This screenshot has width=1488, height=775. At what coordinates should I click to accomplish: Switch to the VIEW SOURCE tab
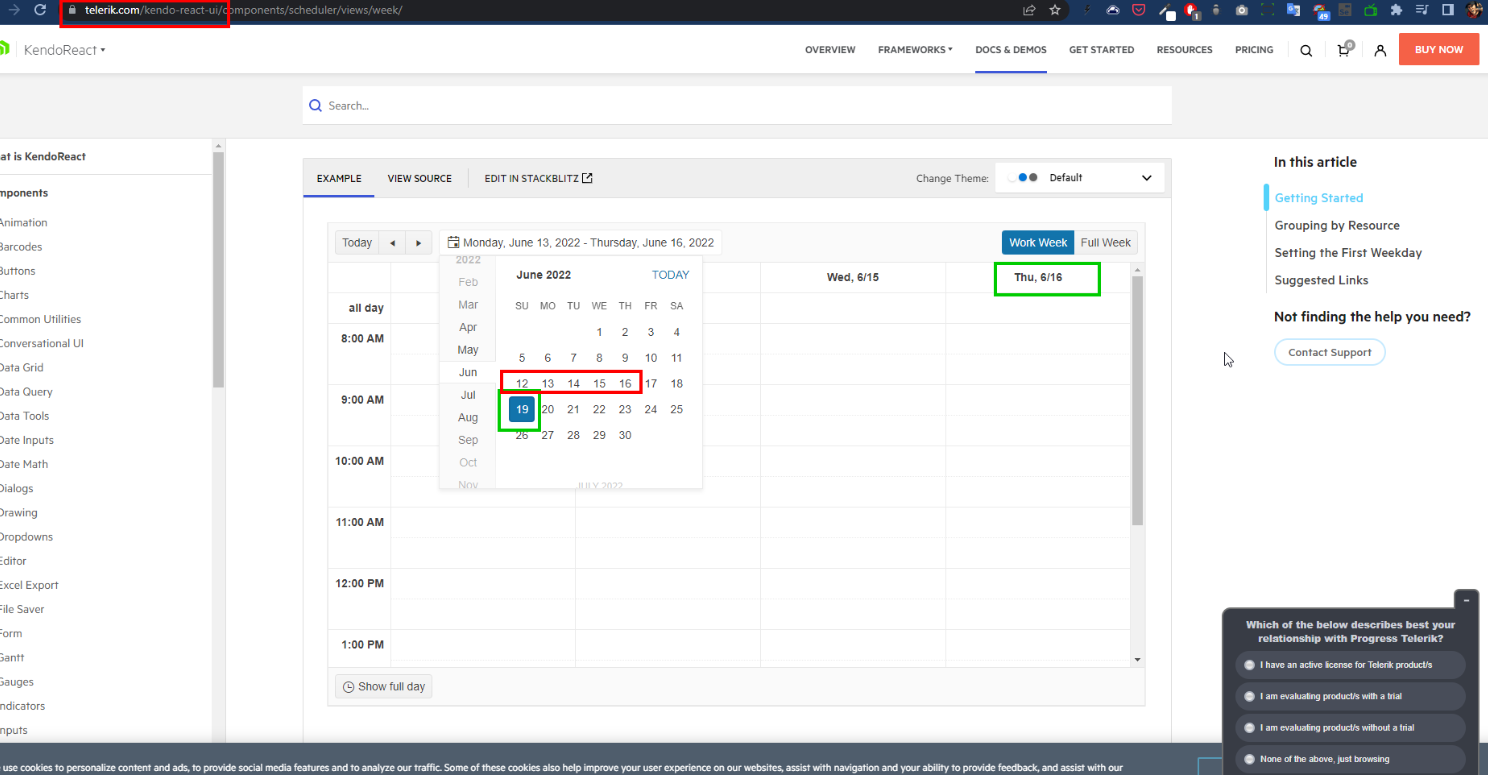pos(420,179)
